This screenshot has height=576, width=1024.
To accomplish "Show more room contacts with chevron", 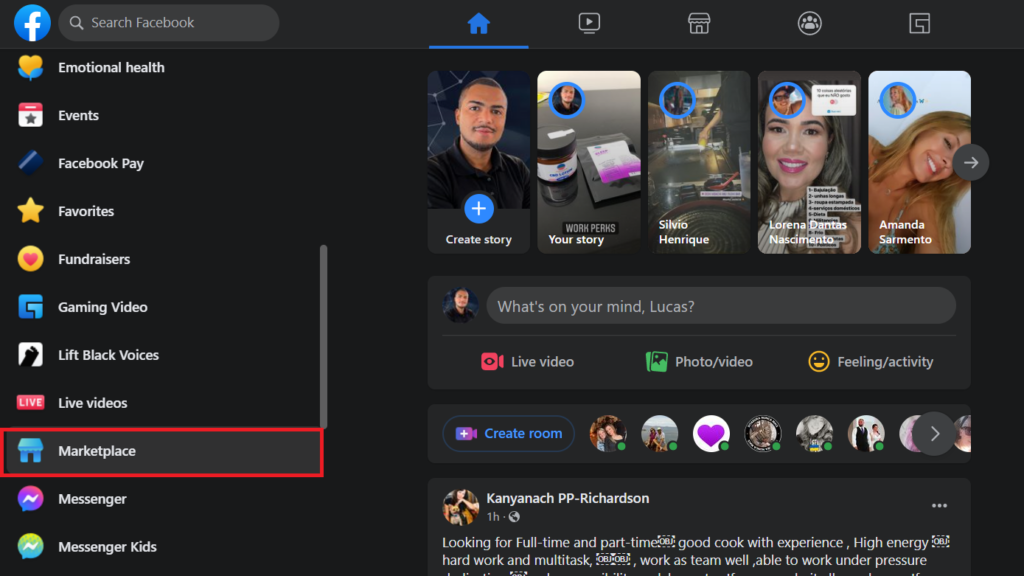I will click(x=935, y=434).
